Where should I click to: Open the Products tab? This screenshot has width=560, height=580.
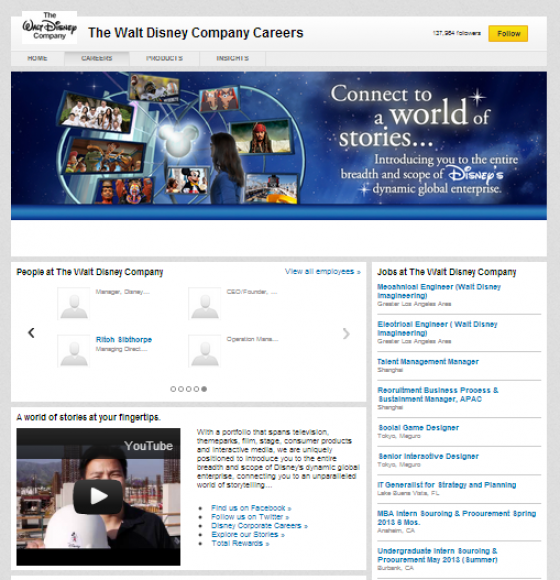pos(165,58)
